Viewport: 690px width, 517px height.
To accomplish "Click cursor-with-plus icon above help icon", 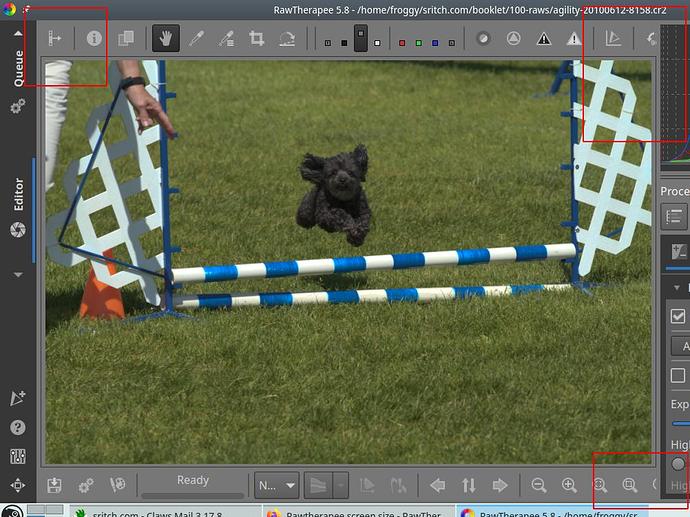I will (18, 398).
